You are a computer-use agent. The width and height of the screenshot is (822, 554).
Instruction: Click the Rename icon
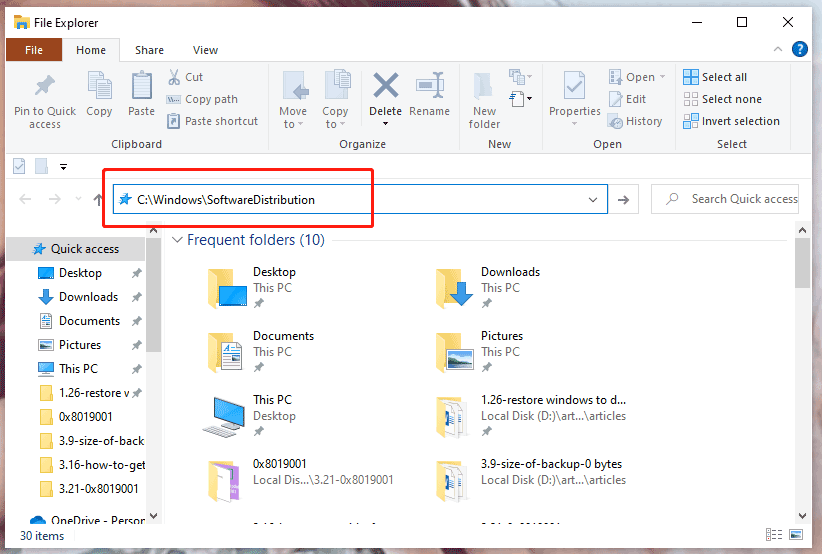click(x=429, y=85)
